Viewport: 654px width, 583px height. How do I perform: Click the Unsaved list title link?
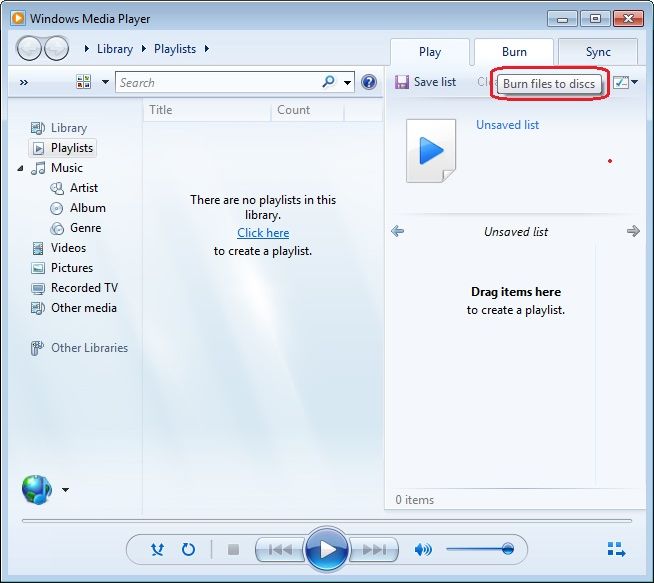507,125
